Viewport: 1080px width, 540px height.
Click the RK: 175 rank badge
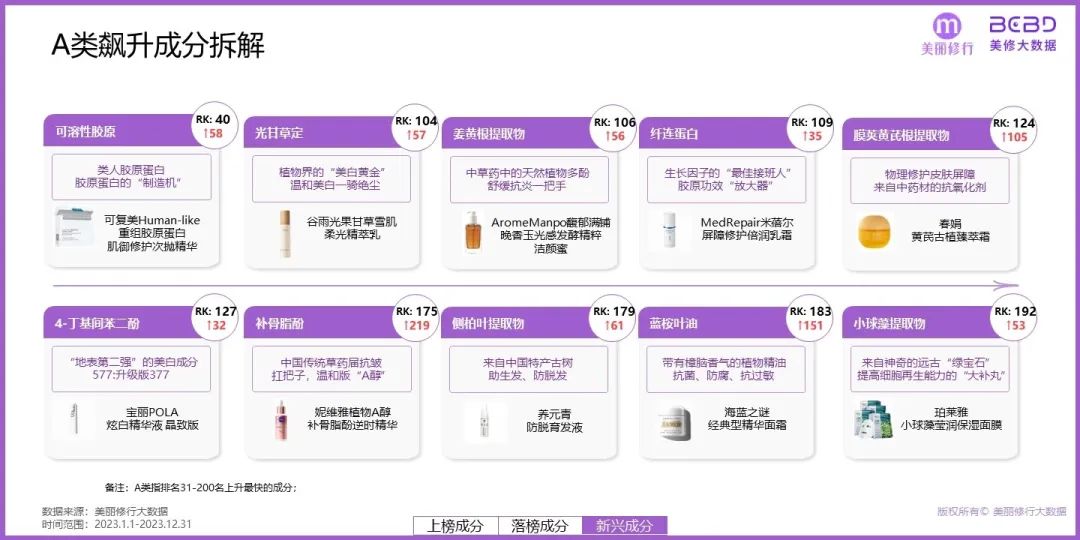(416, 318)
